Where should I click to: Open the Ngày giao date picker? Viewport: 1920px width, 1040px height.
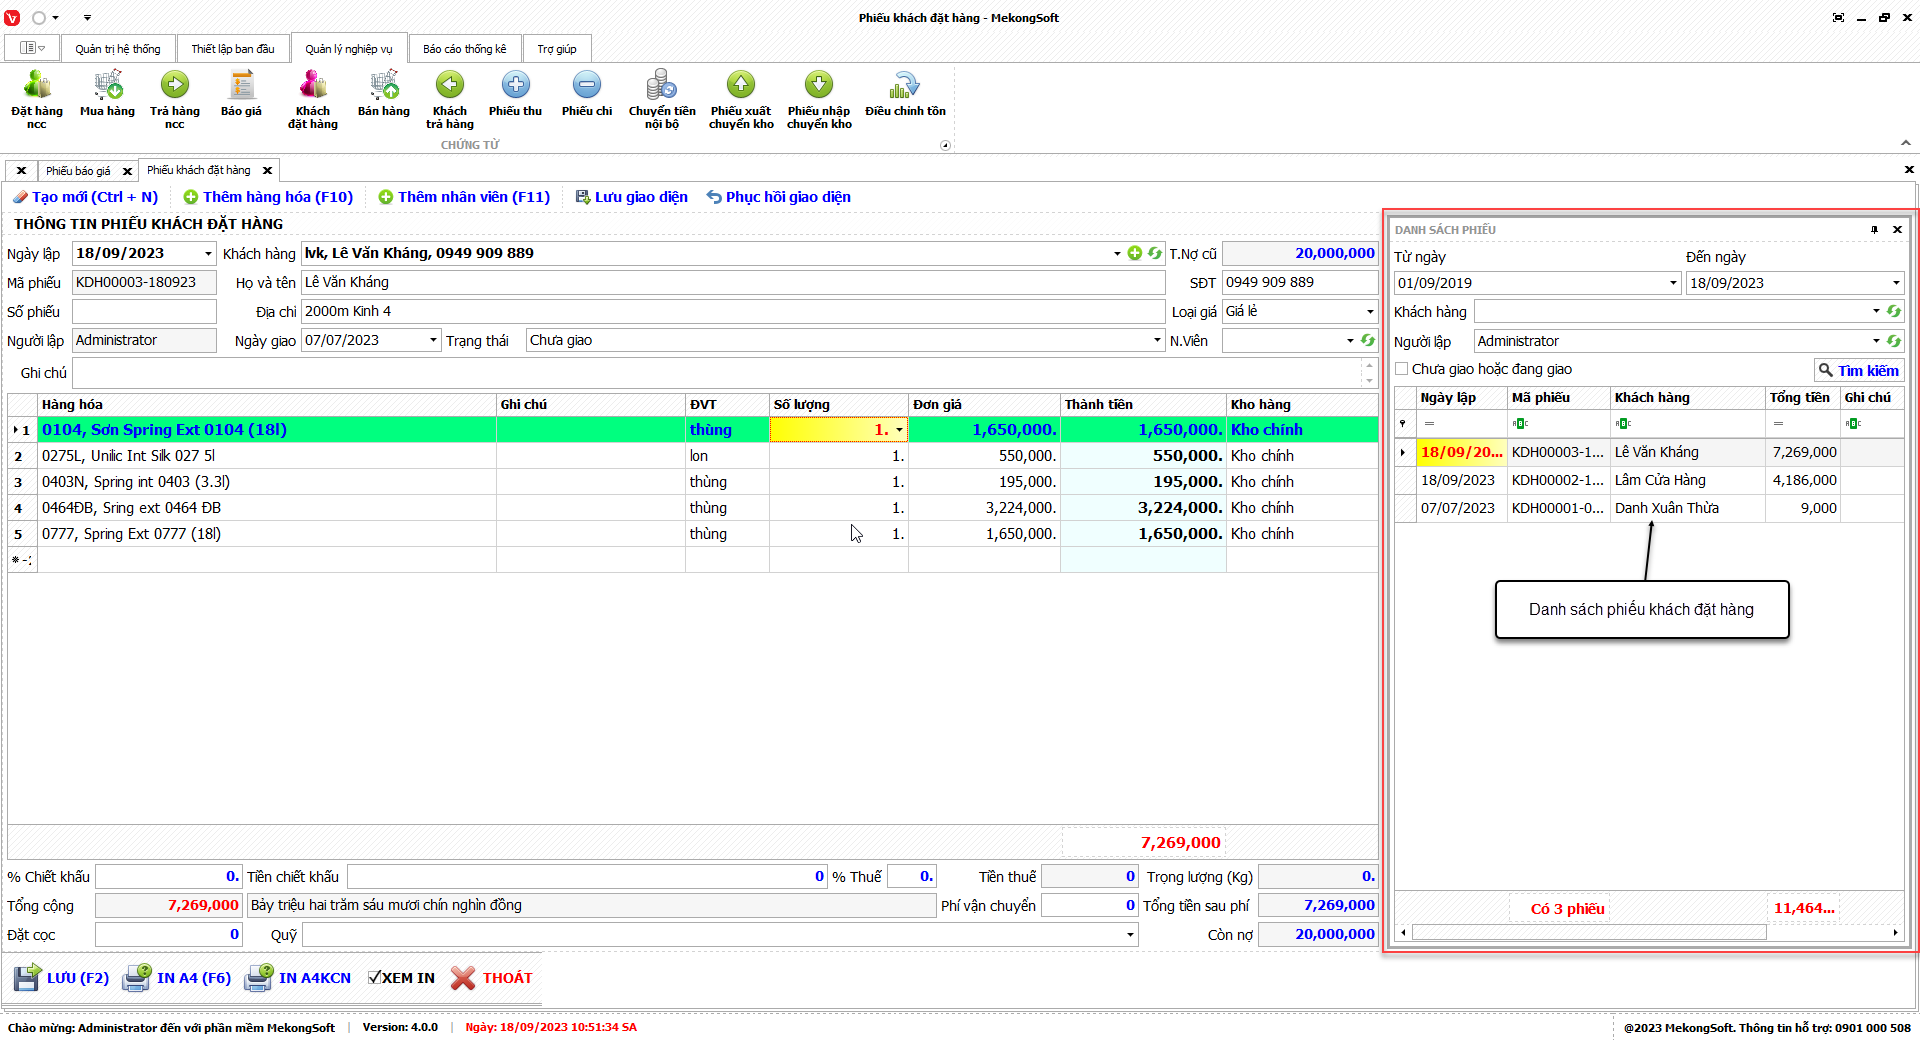point(433,341)
